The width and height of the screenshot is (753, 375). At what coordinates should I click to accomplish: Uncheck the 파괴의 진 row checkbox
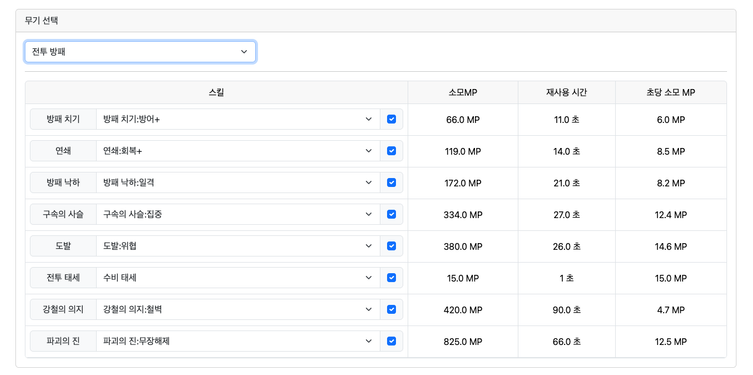pyautogui.click(x=391, y=341)
